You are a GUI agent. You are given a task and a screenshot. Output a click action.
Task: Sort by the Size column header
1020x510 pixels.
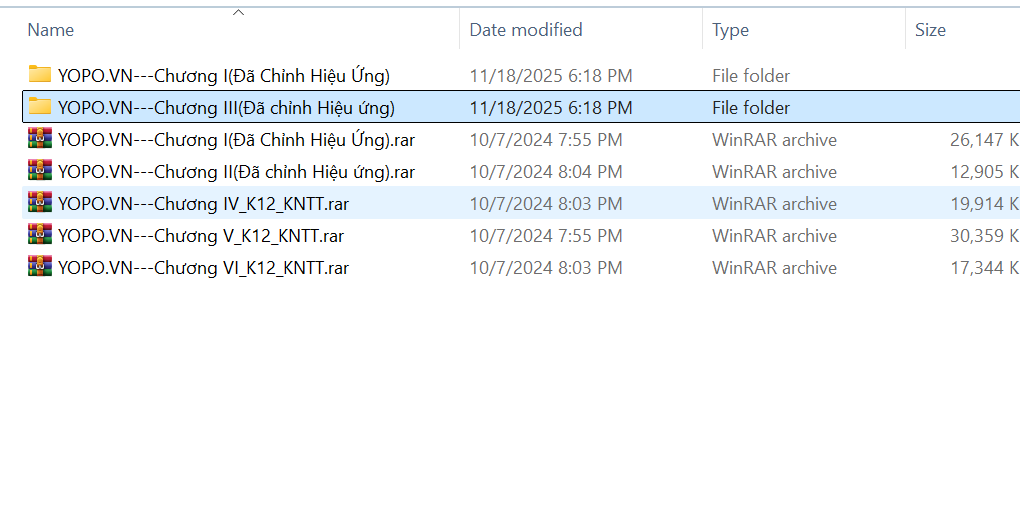tap(930, 30)
